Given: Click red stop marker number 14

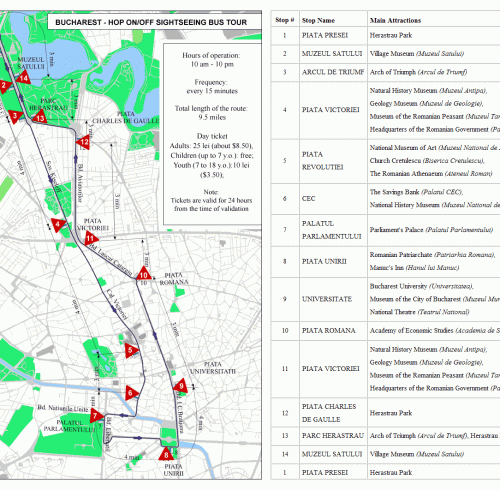Looking at the screenshot, I should click(24, 78).
